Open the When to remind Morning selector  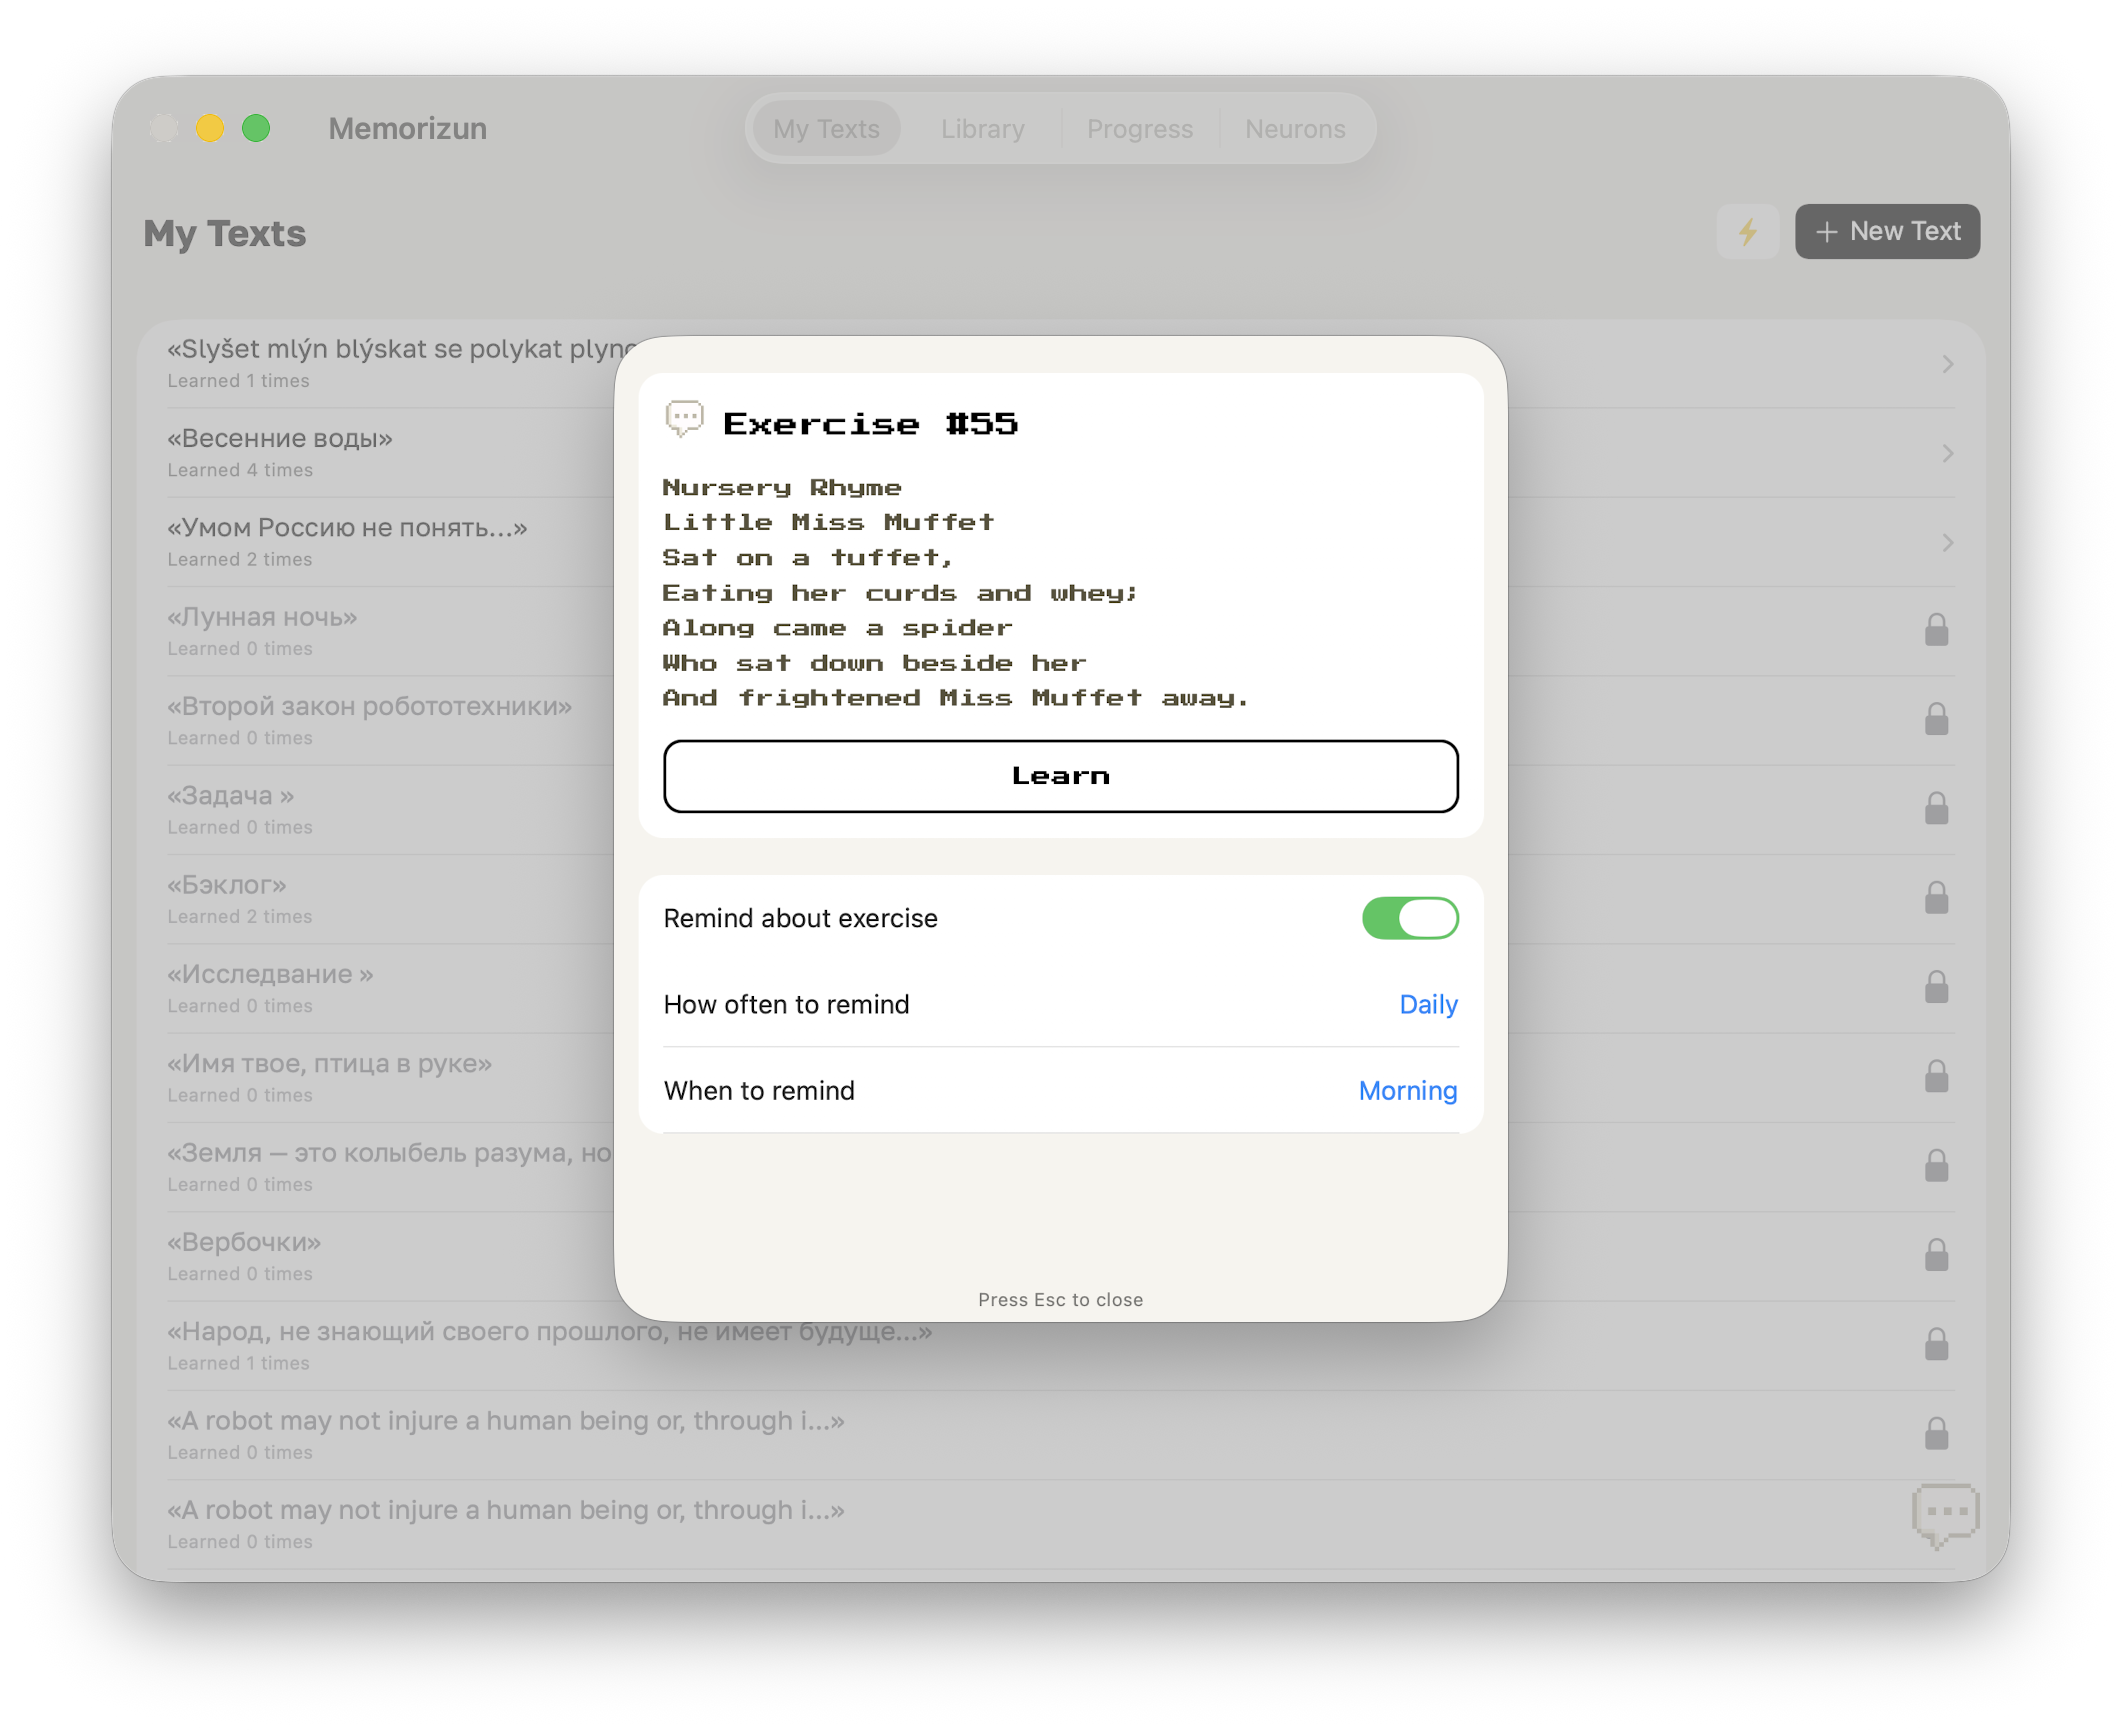click(1407, 1090)
